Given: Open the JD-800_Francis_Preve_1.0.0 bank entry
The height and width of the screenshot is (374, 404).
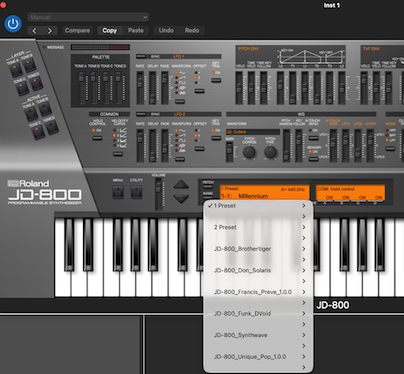Looking at the screenshot, I should (258, 292).
